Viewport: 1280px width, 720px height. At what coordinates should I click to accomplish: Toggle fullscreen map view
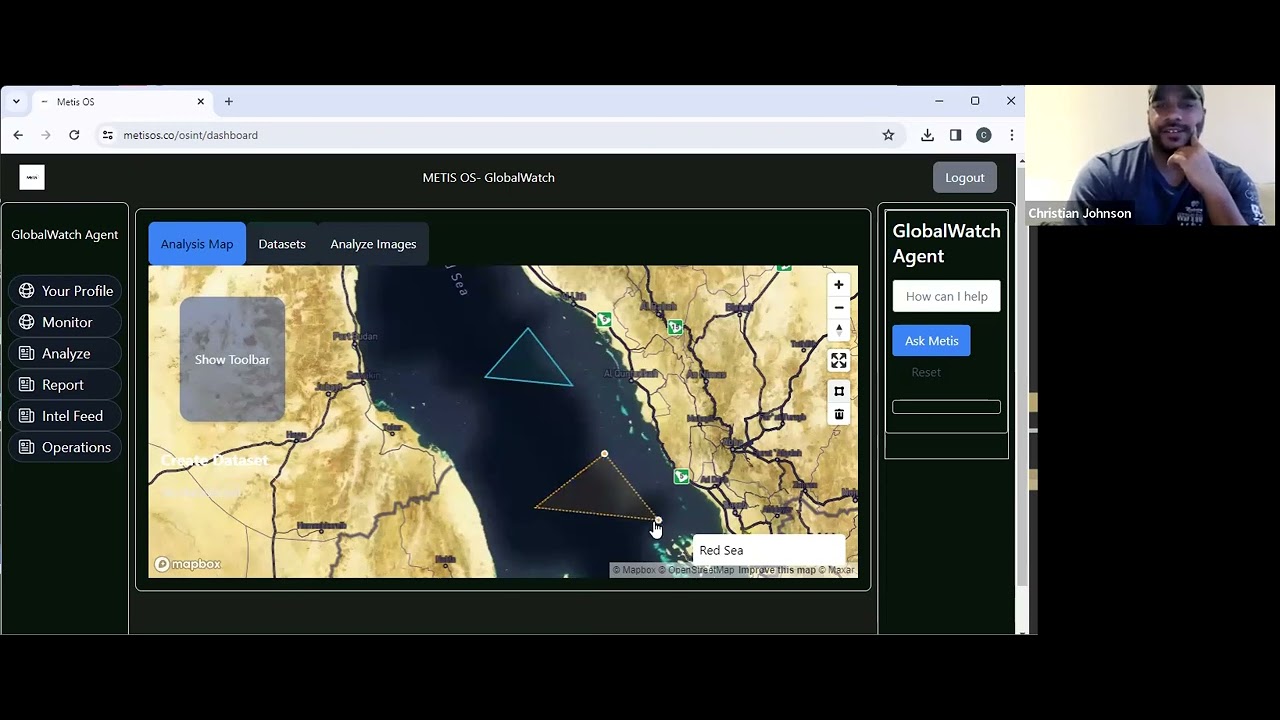(839, 360)
